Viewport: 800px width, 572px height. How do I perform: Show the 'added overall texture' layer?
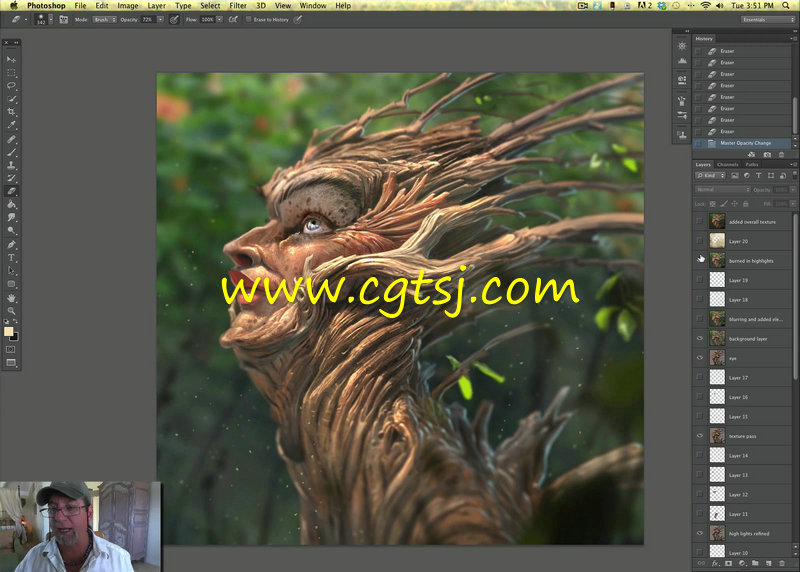point(700,221)
